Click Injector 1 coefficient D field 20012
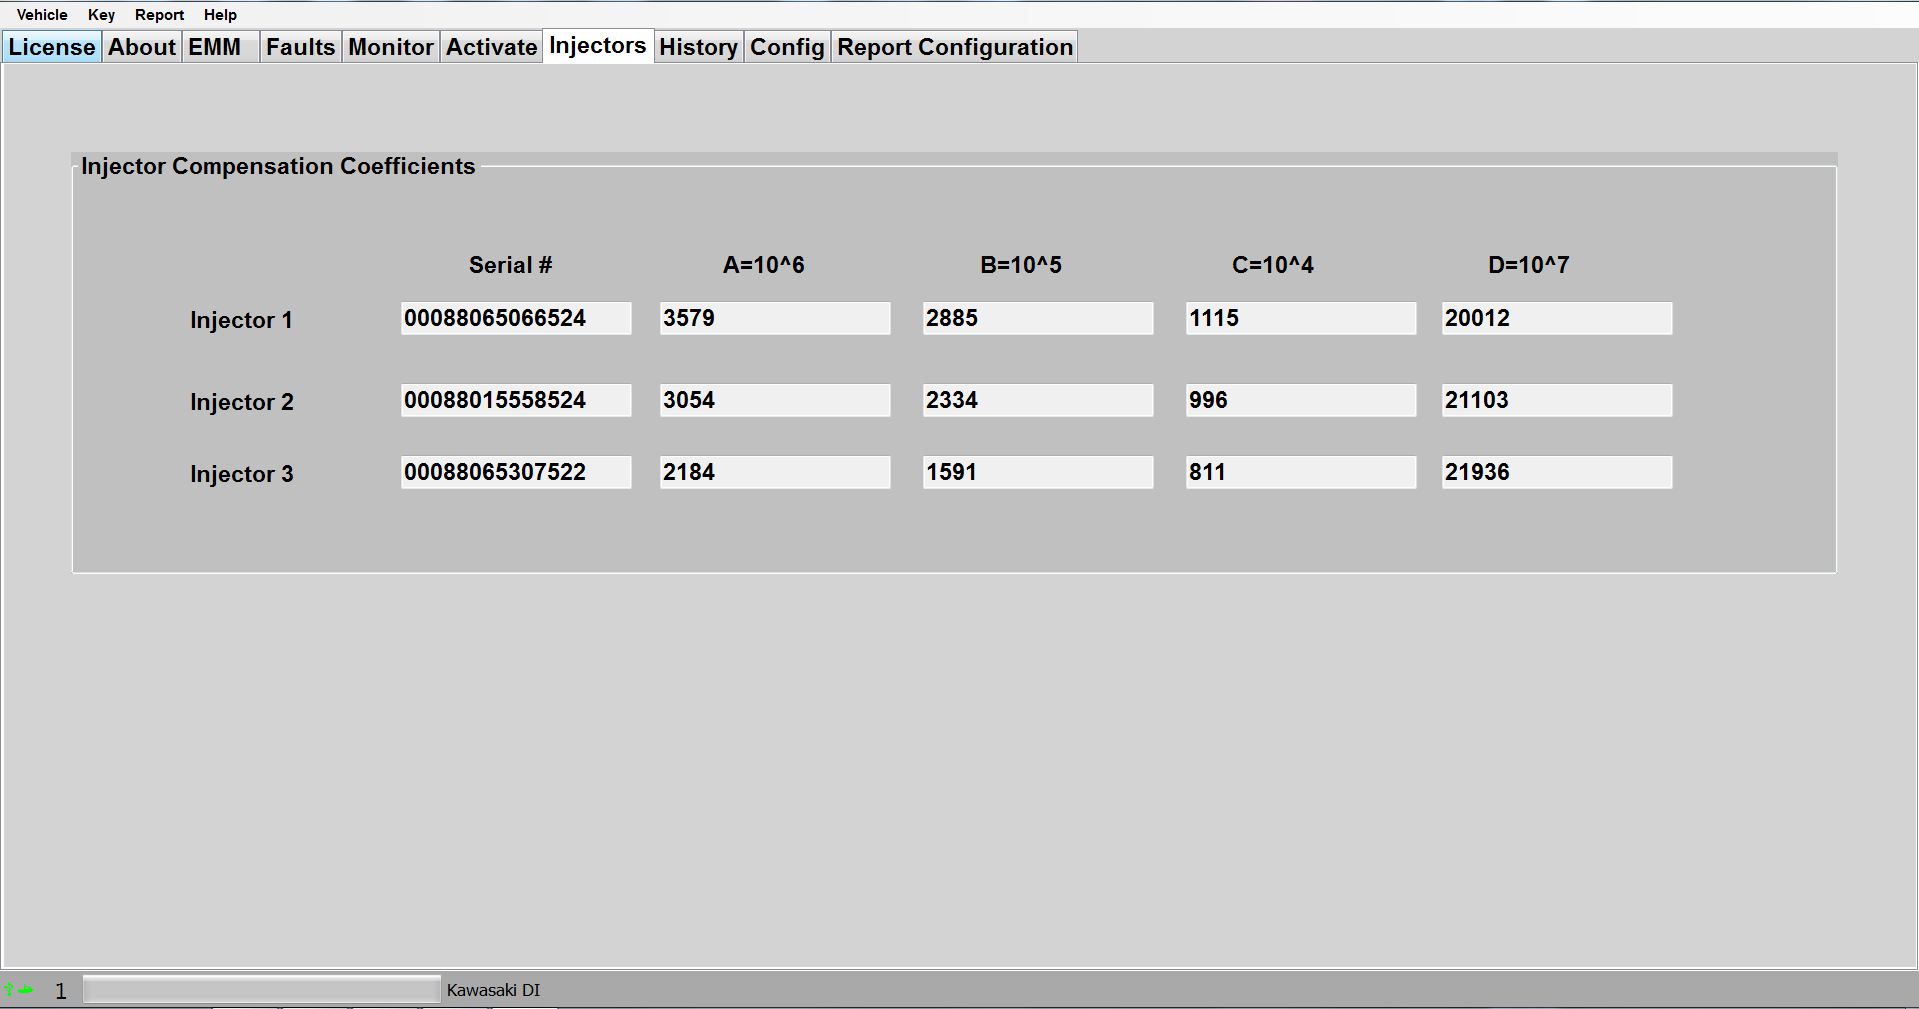This screenshot has width=1919, height=1009. (x=1557, y=318)
